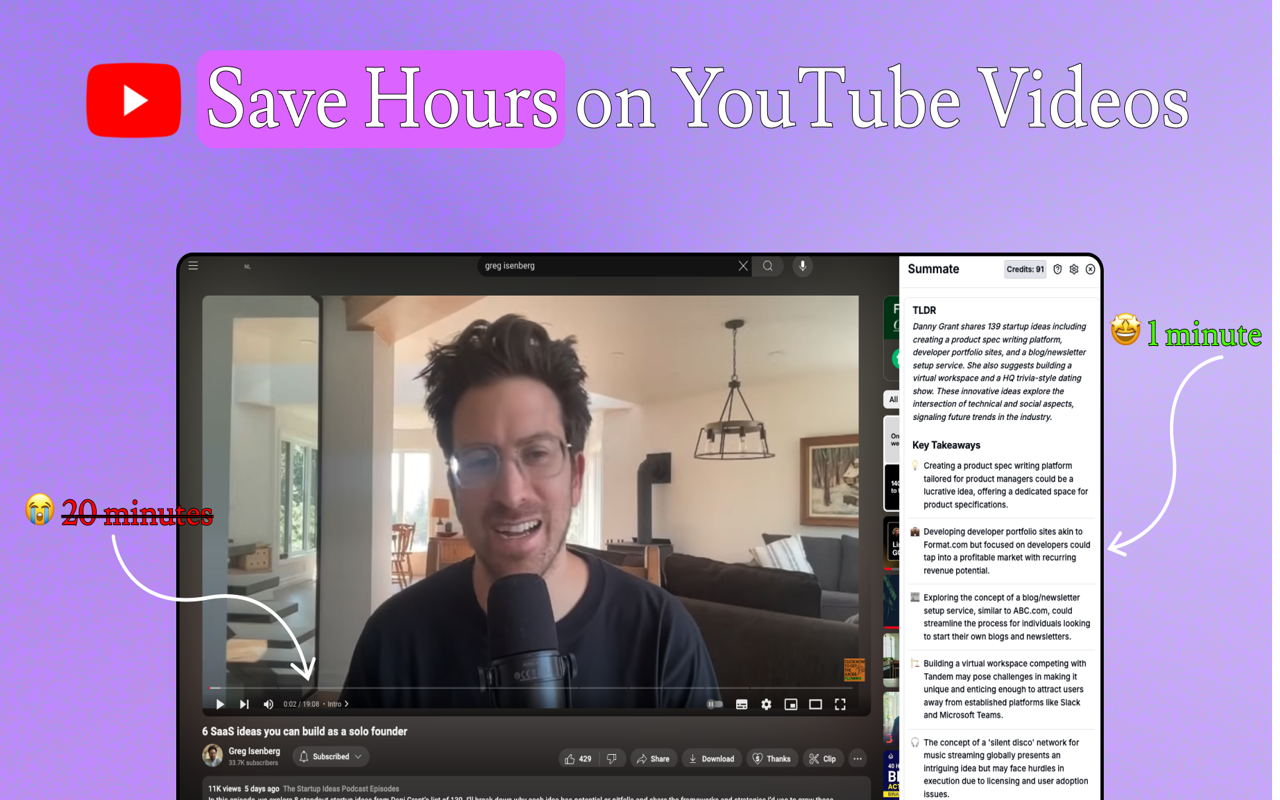Open The Startup Ideas Podcast Episodes link
The height and width of the screenshot is (800, 1280).
(x=341, y=789)
